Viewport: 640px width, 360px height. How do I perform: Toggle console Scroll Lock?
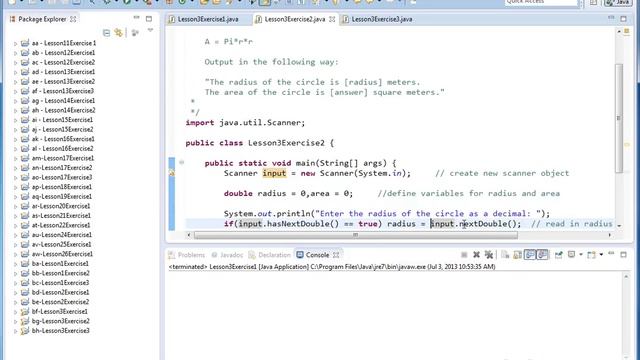(x=517, y=255)
